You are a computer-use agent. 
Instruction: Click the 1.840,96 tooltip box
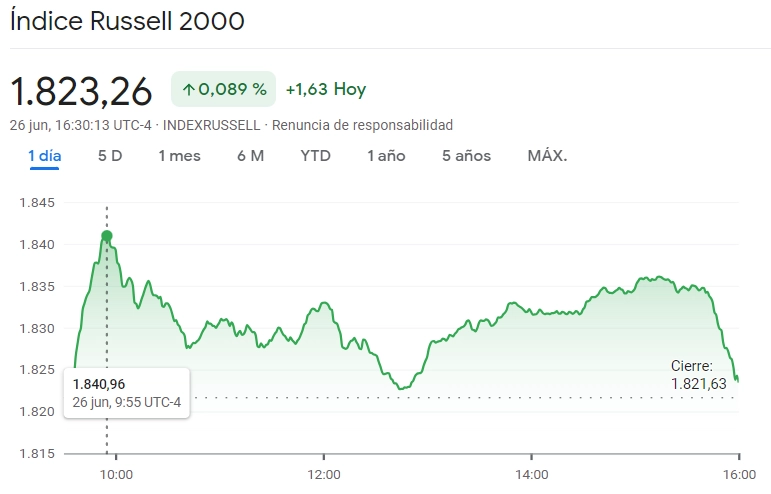pos(127,393)
